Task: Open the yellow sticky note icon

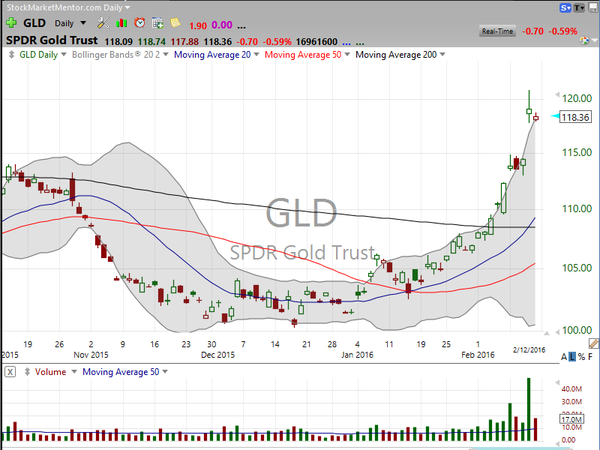Action: (175, 23)
